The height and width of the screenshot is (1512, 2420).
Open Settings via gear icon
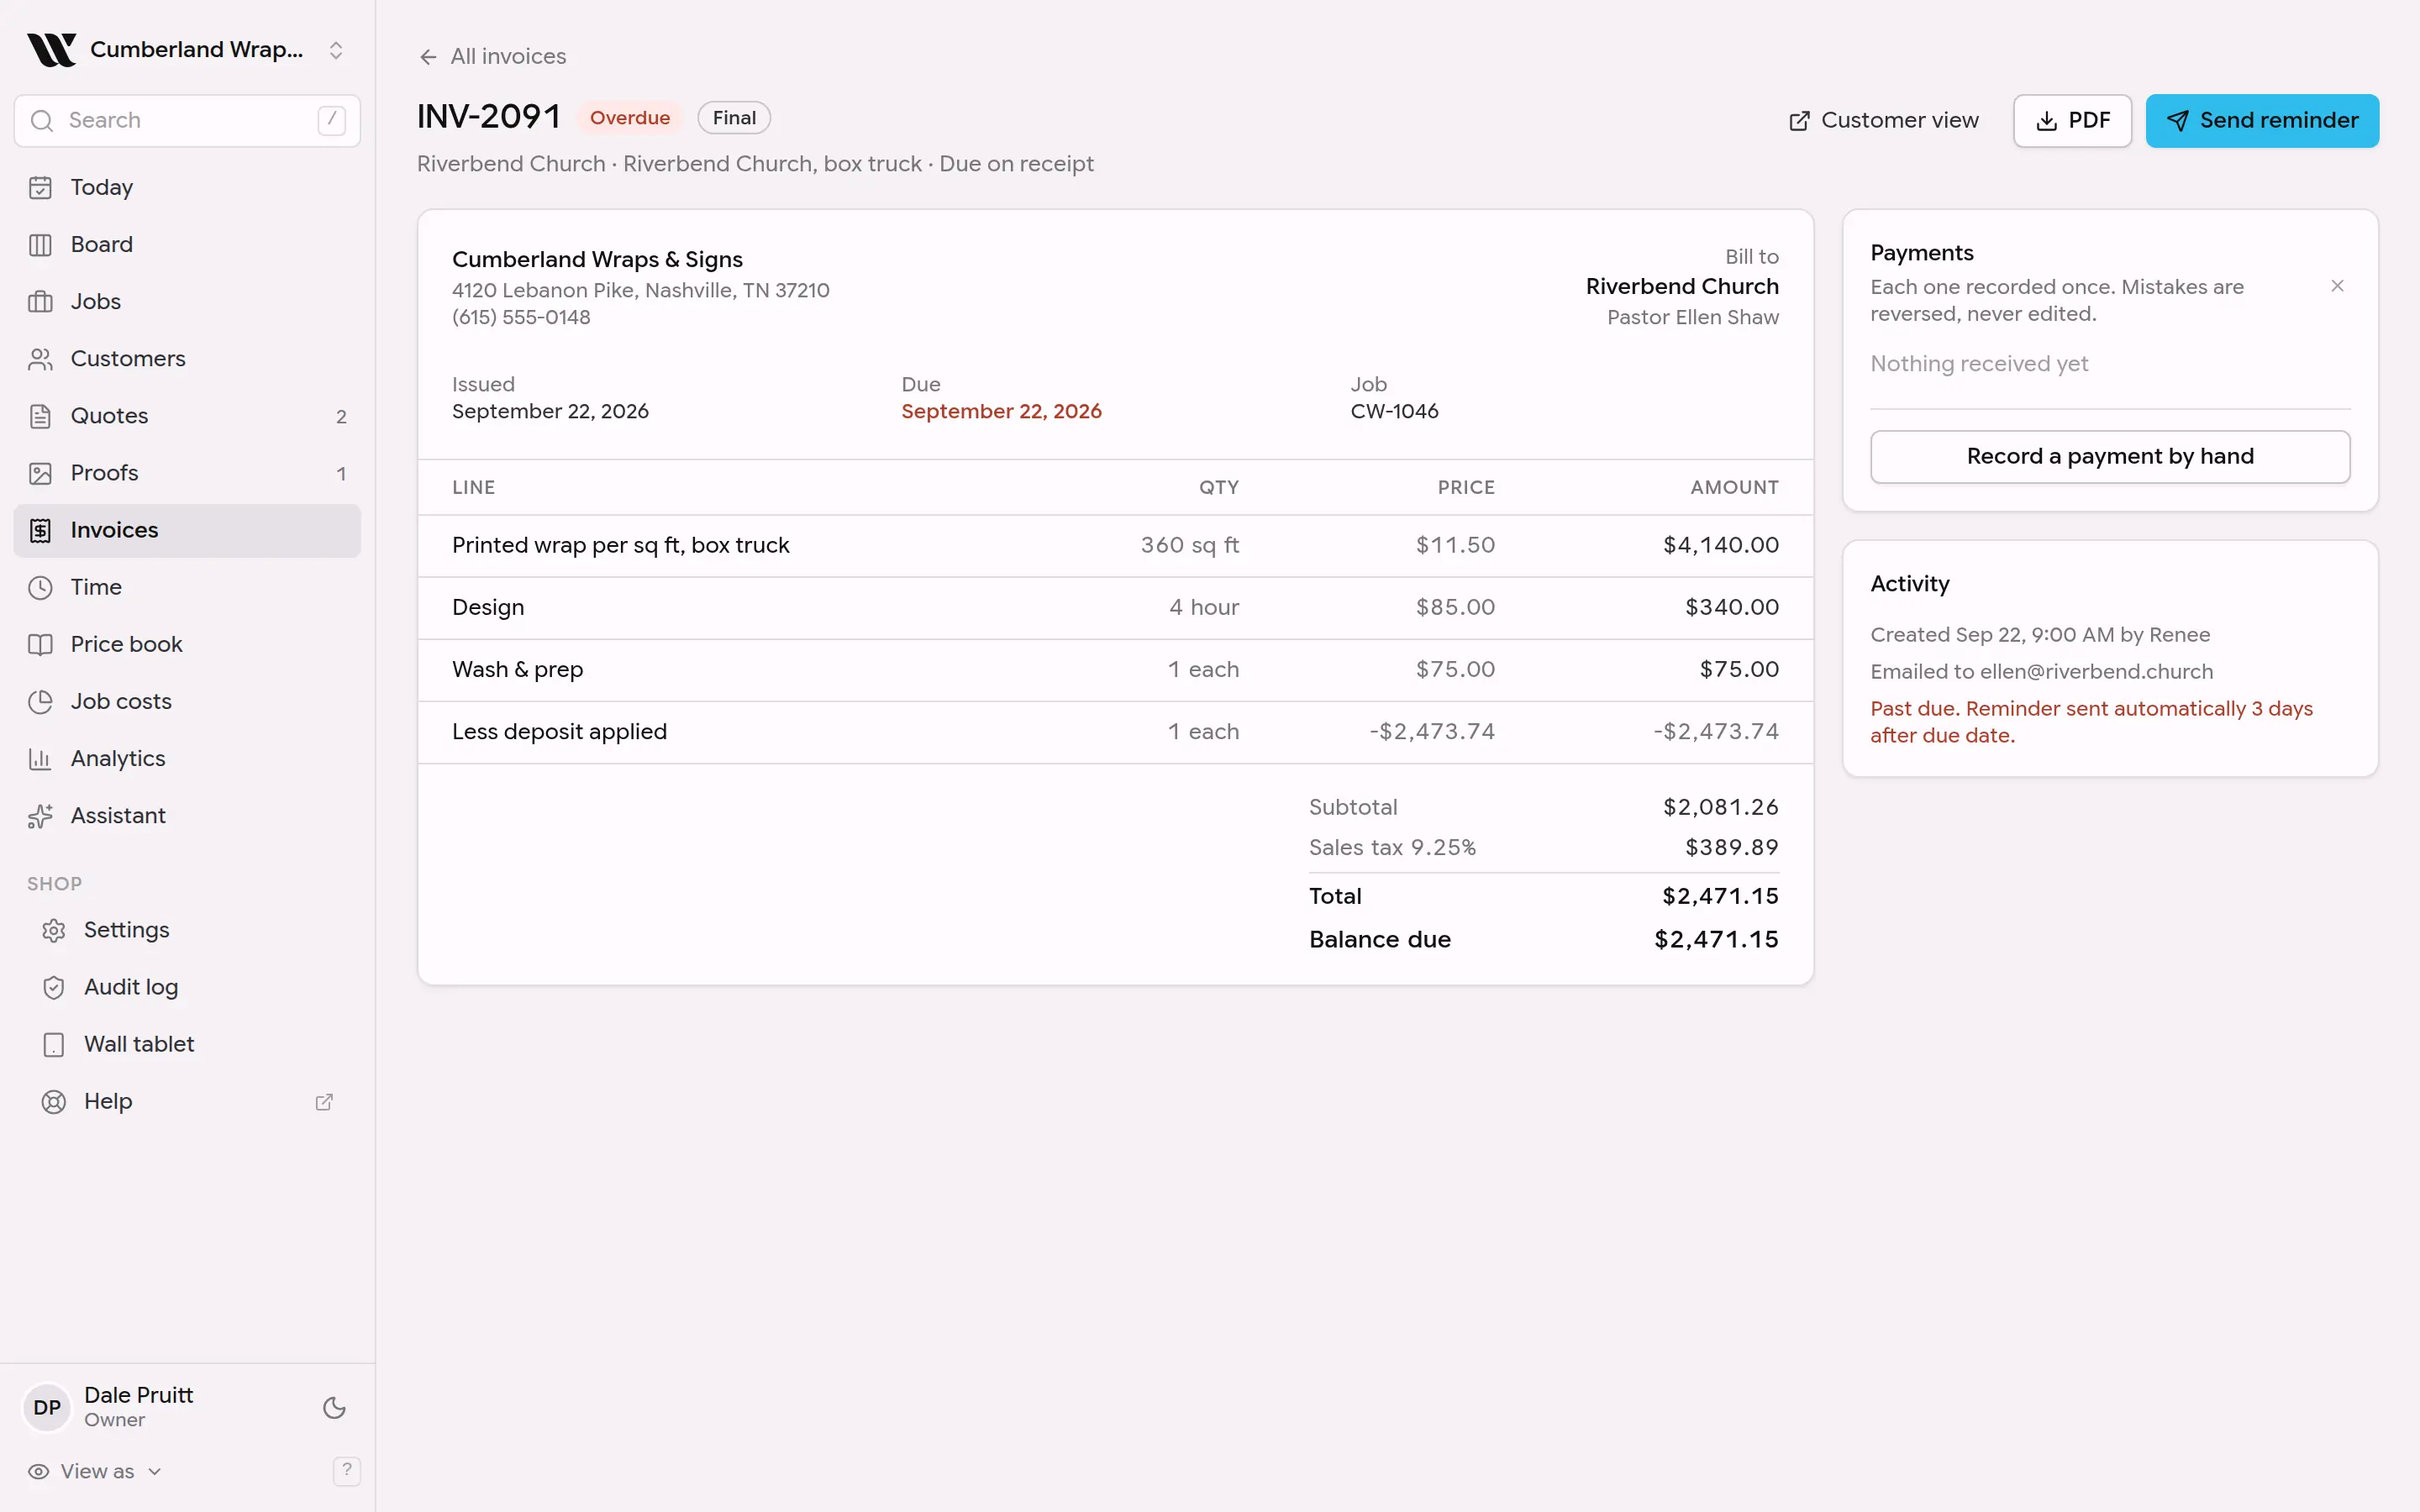[54, 930]
